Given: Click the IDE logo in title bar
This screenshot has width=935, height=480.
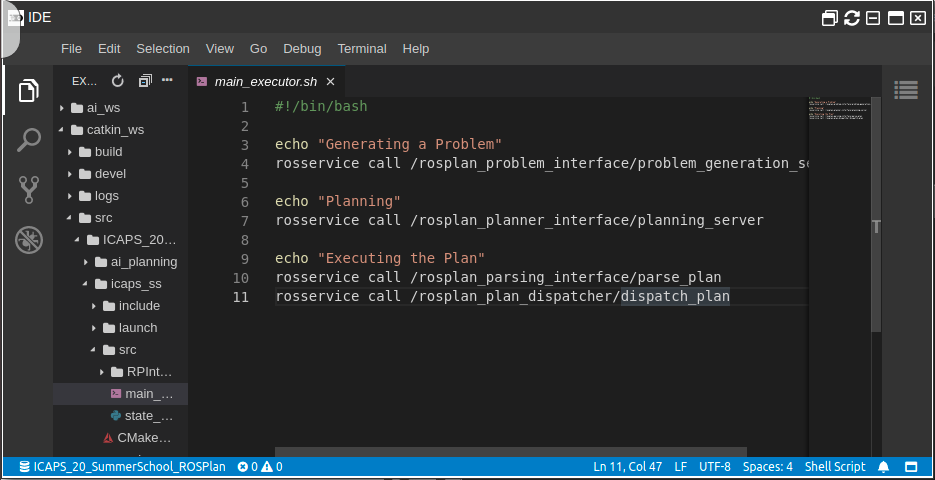Looking at the screenshot, I should pyautogui.click(x=16, y=18).
